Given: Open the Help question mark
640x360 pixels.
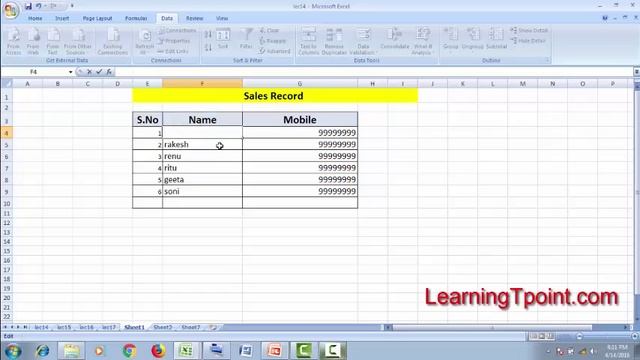Looking at the screenshot, I should (x=605, y=18).
